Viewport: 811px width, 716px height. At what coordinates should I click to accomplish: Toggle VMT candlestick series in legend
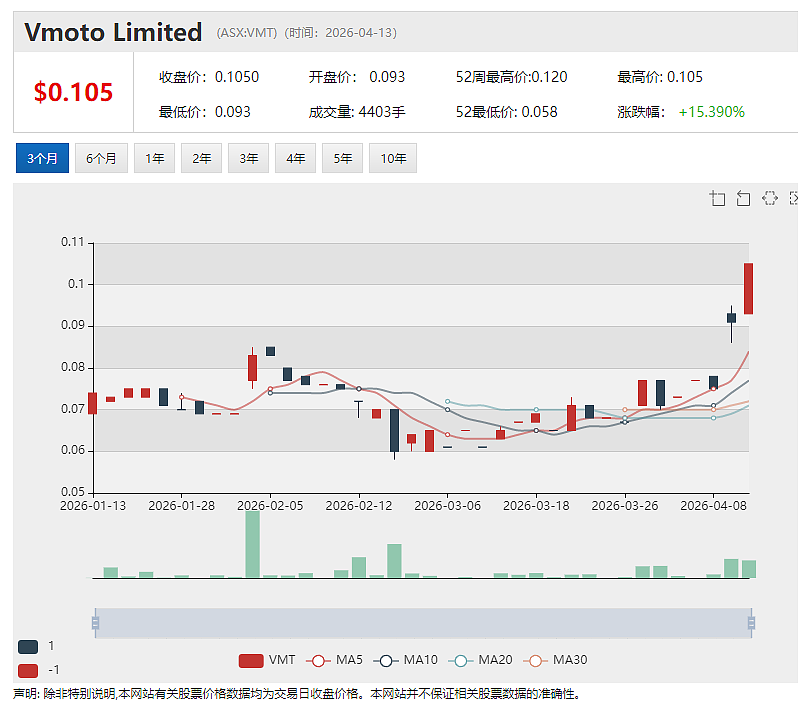coord(267,660)
